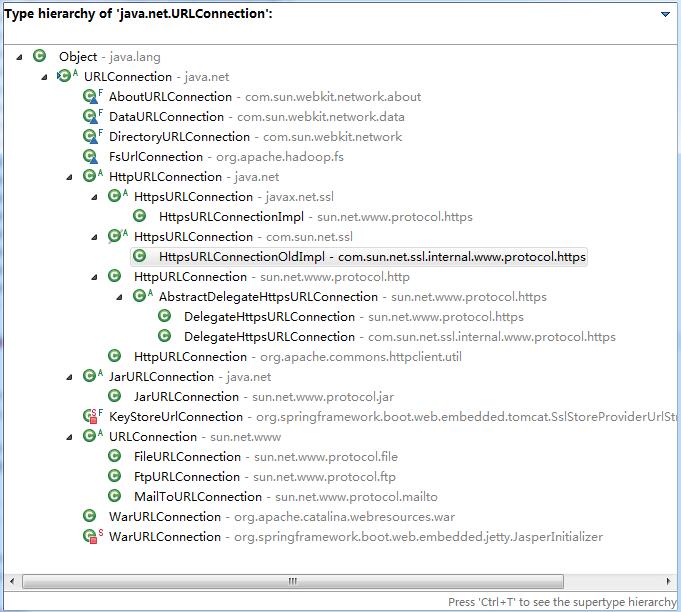Click the Object class icon
Viewport: 681px width, 612px height.
click(40, 57)
